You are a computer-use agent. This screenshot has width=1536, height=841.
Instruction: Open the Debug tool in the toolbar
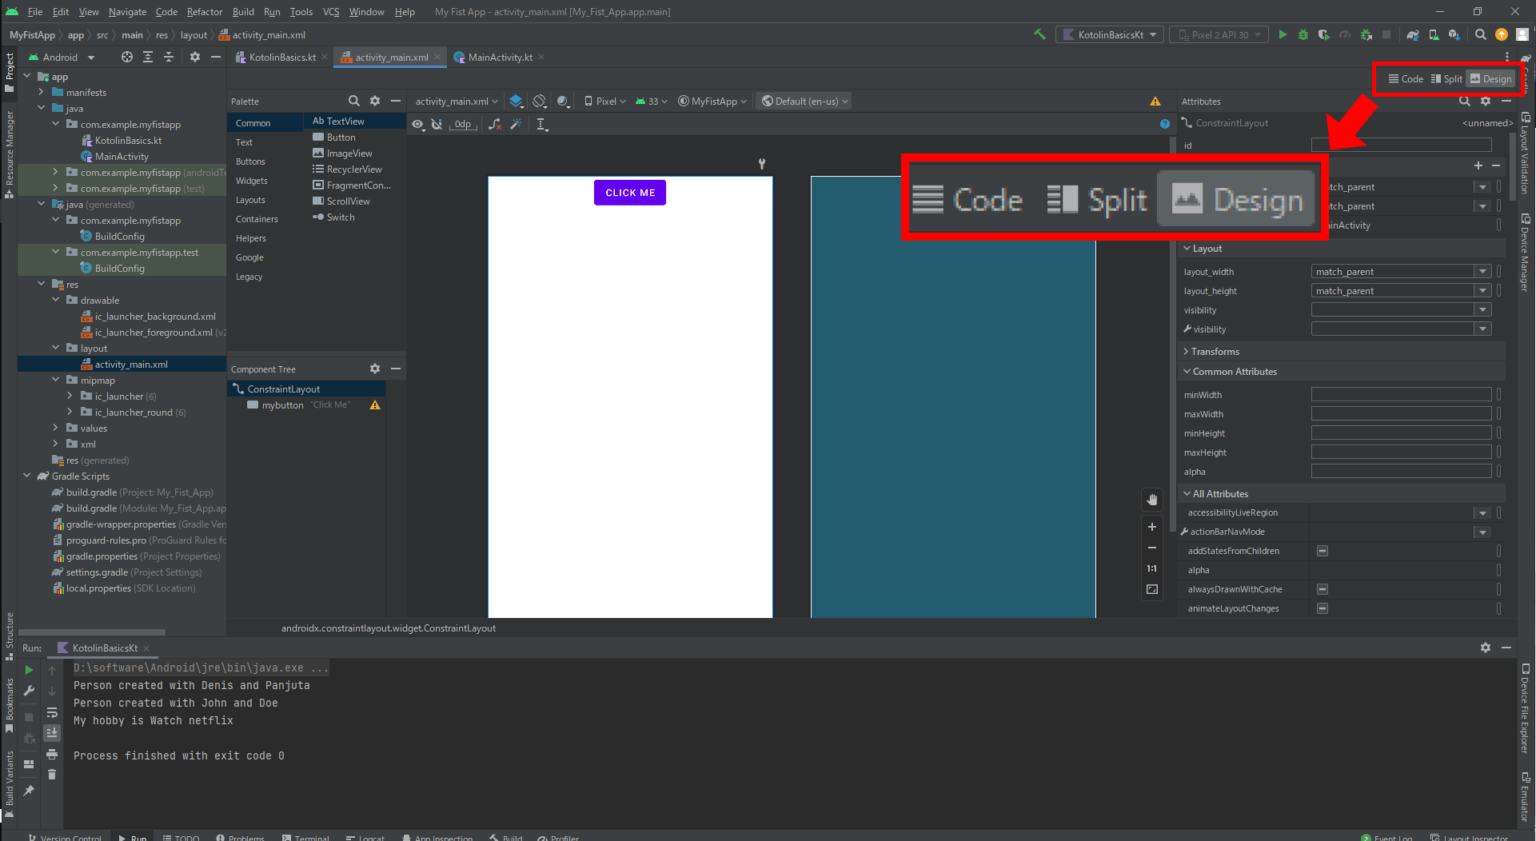pos(1303,35)
